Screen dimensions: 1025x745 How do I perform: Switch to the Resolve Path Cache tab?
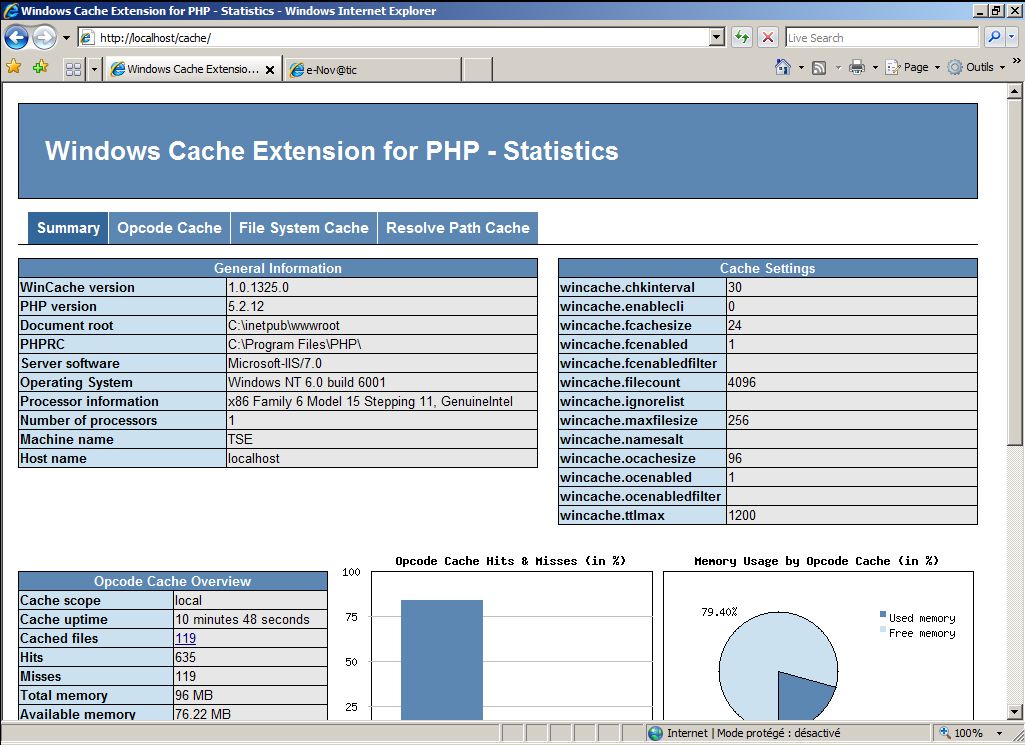click(x=458, y=227)
